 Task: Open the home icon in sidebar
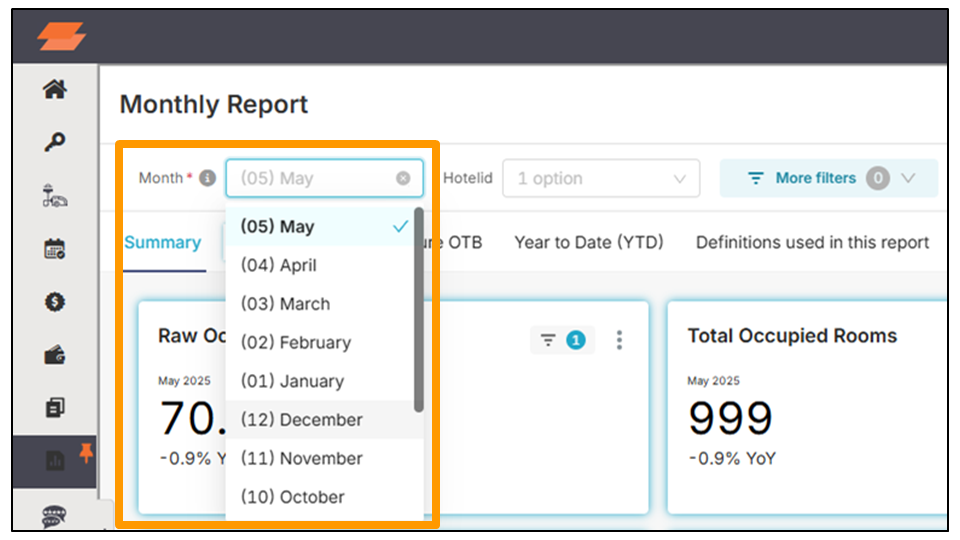54,89
